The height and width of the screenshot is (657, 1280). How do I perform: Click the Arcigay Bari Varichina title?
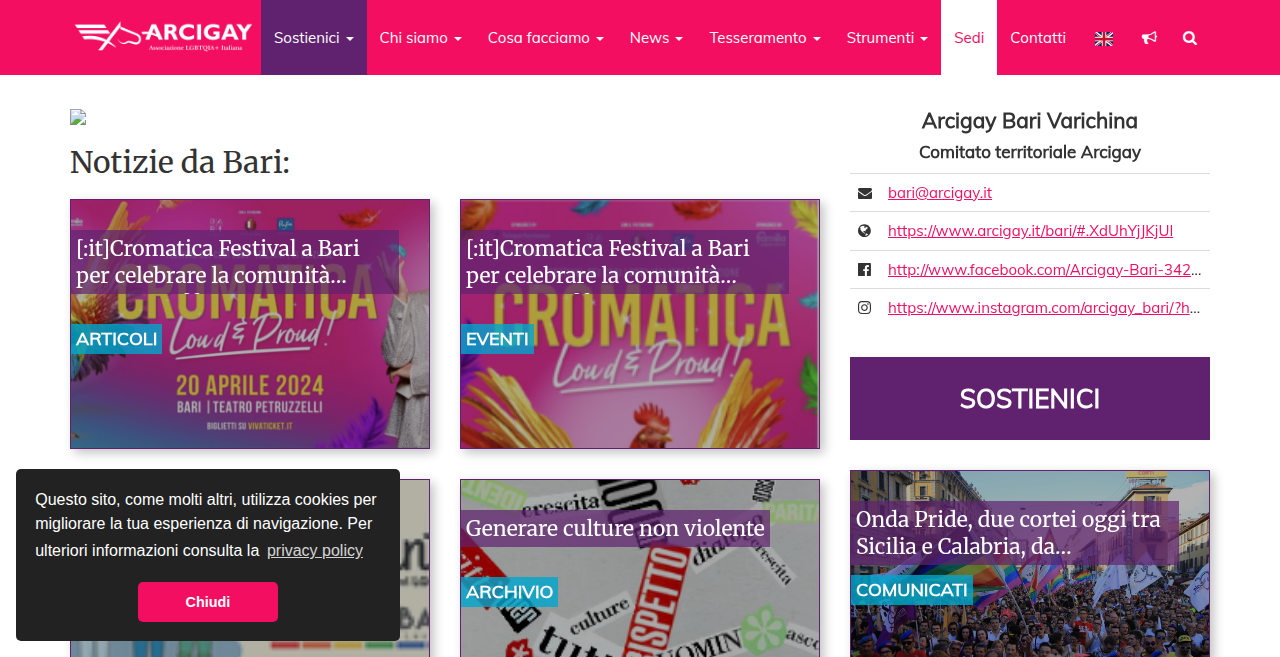tap(1030, 121)
